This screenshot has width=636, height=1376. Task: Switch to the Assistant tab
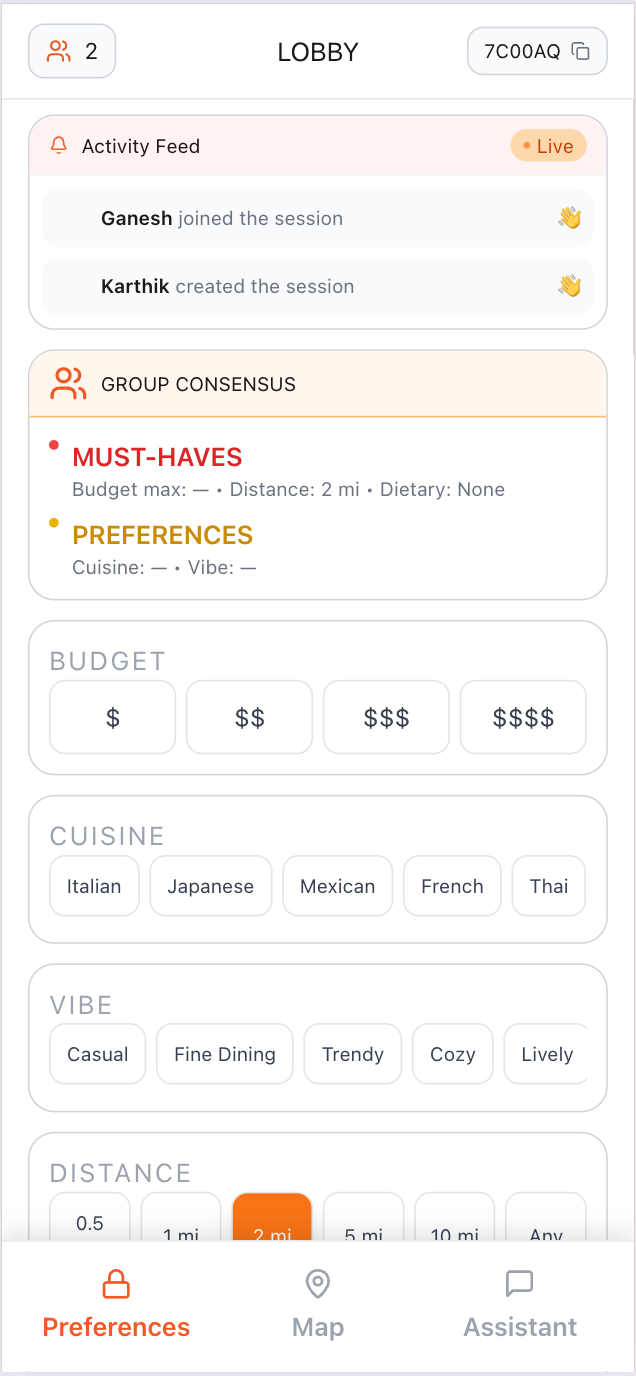tap(520, 1305)
